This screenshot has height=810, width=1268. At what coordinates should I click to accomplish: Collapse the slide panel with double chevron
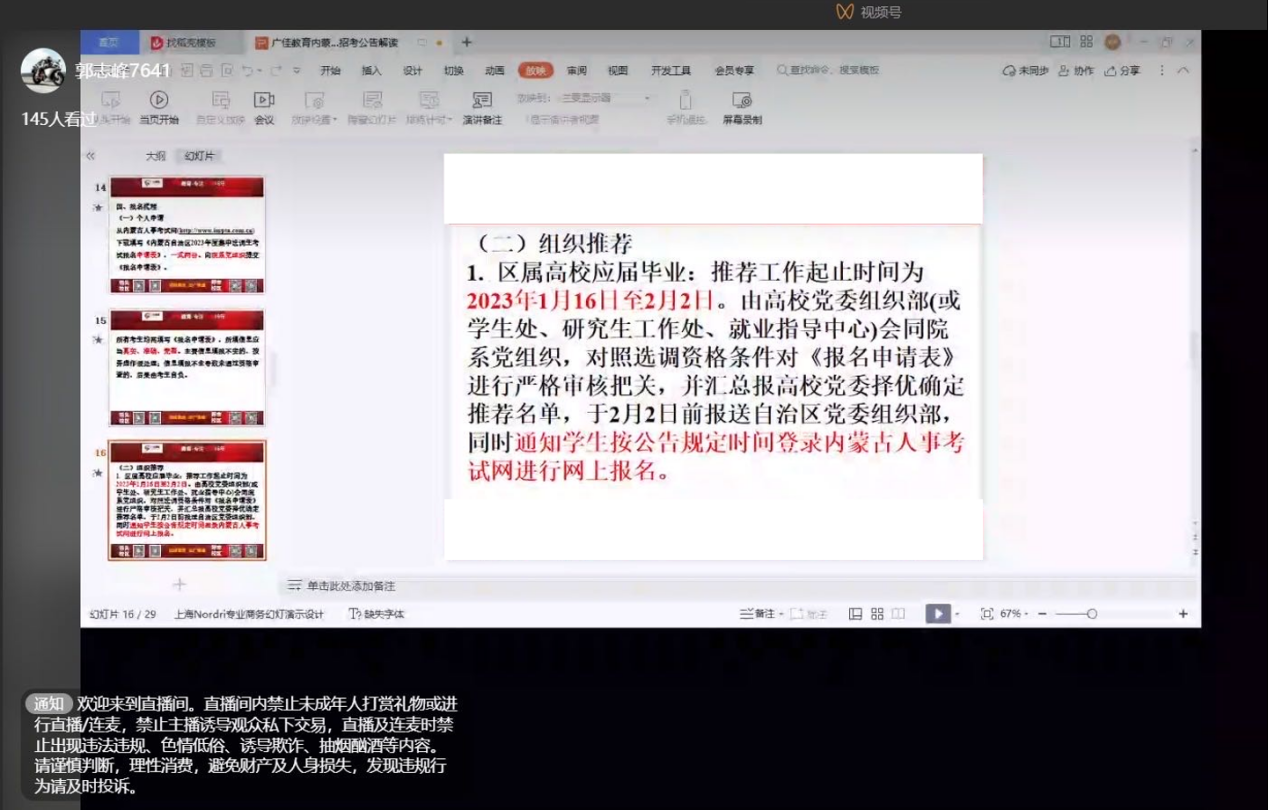pyautogui.click(x=90, y=156)
